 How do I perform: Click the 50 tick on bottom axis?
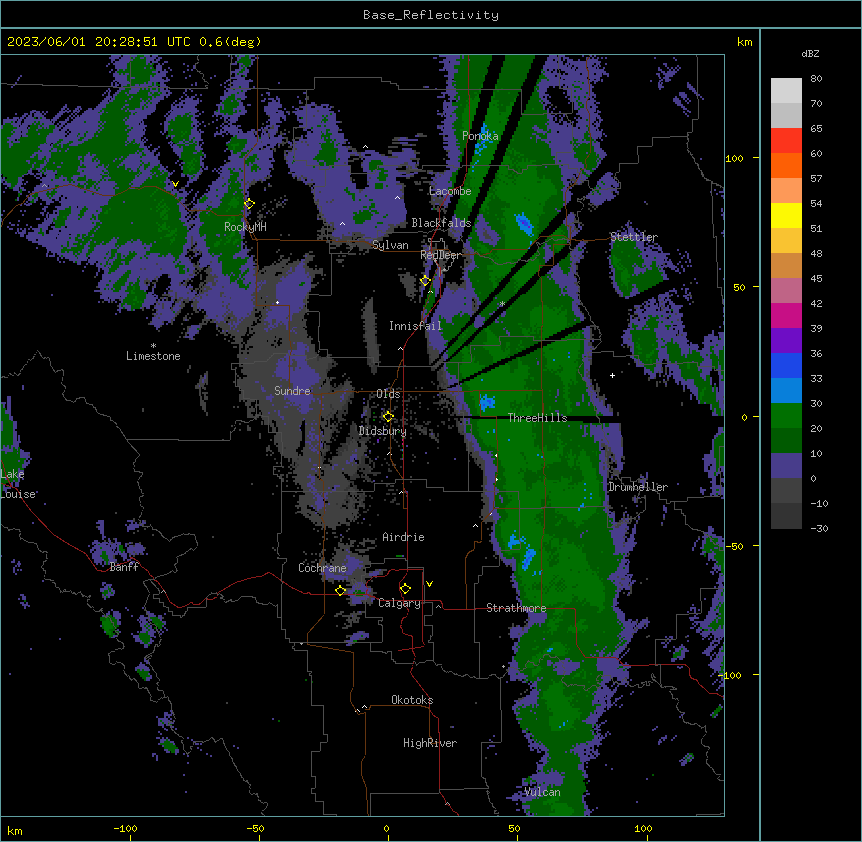point(514,828)
